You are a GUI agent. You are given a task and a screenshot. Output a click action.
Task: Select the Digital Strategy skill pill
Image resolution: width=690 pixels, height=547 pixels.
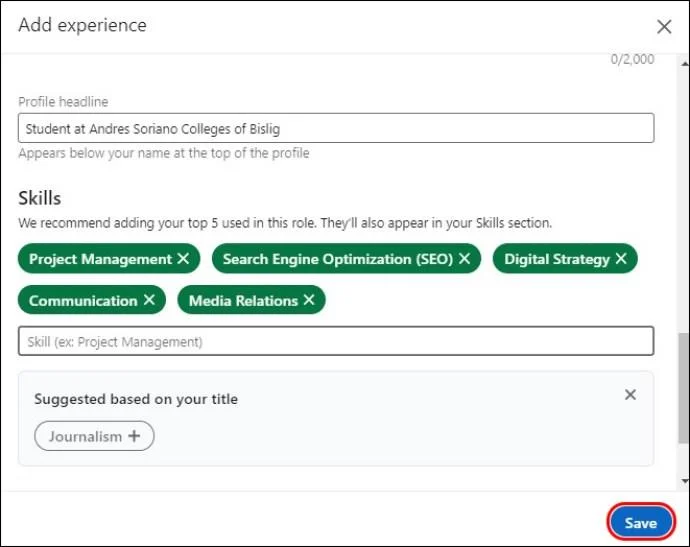click(x=565, y=258)
